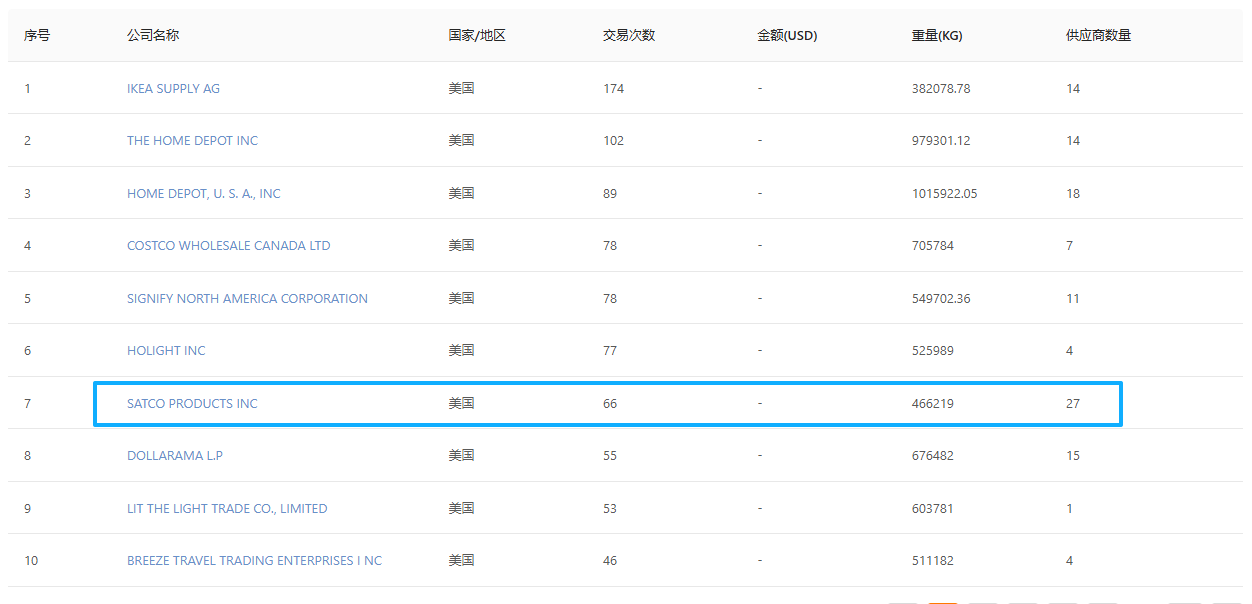The height and width of the screenshot is (604, 1252).
Task: Open the DOLLARAMA L.P company link
Action: [x=175, y=456]
